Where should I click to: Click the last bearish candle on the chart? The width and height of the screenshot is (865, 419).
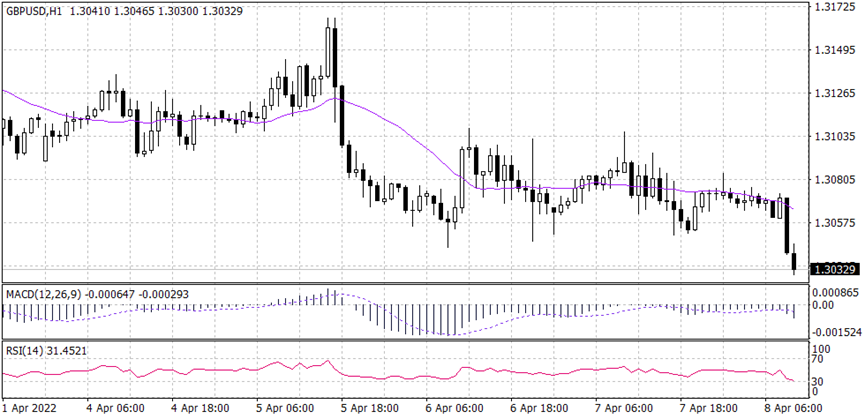pyautogui.click(x=794, y=258)
